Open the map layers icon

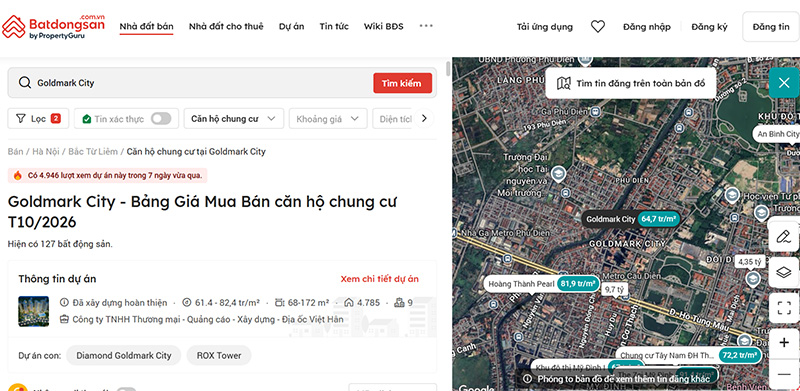(x=783, y=272)
